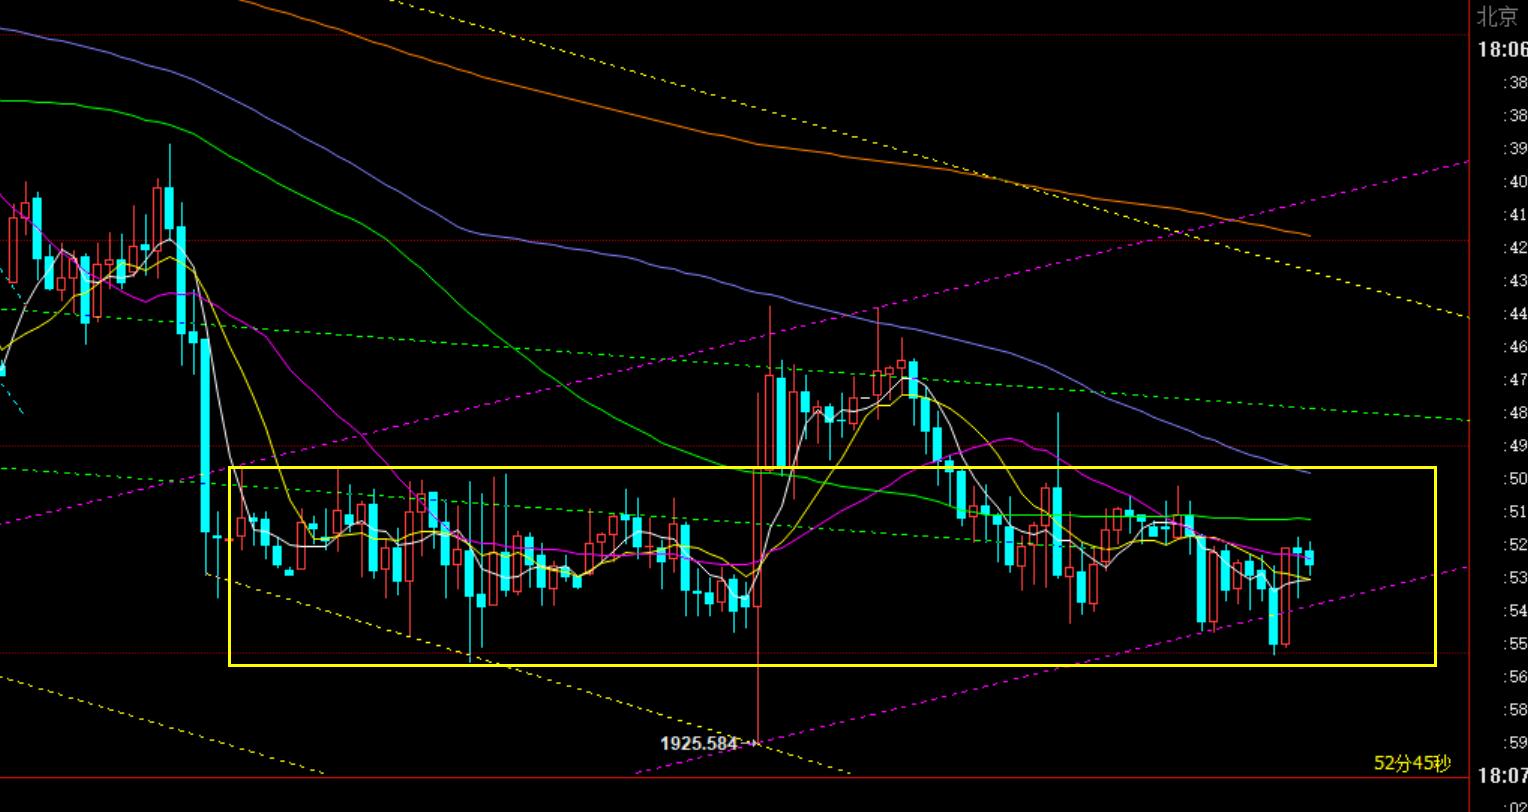
Task: Click the :52 row in time list
Action: tap(1514, 545)
